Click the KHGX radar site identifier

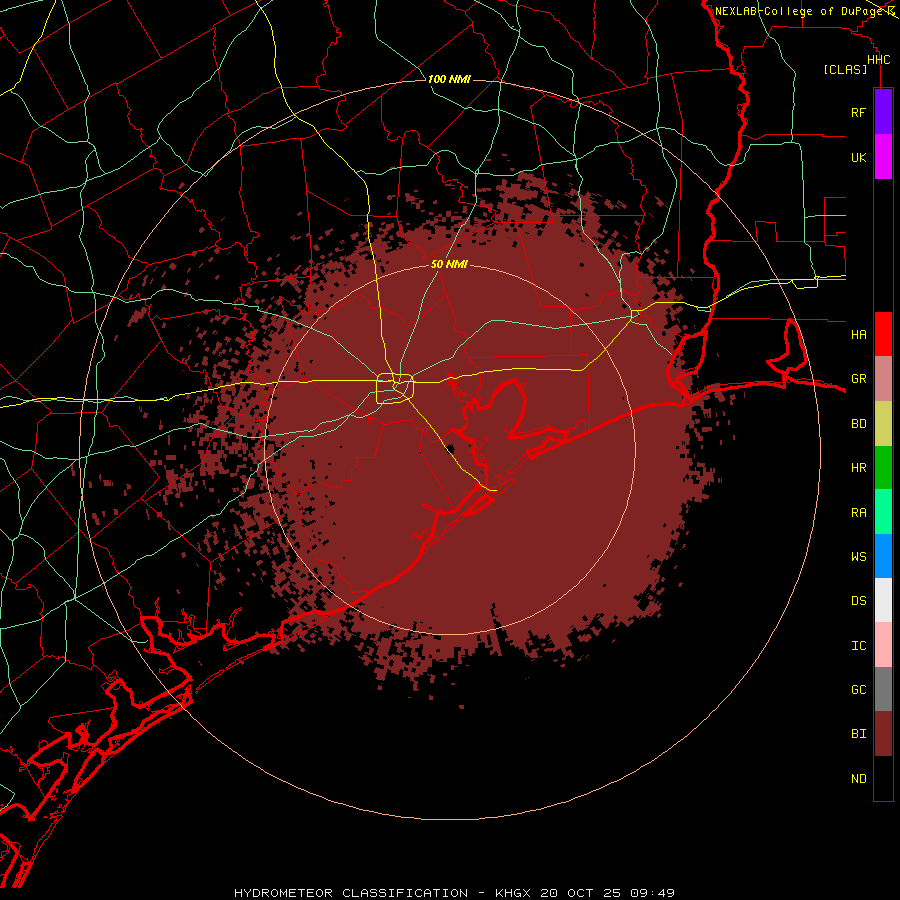pos(514,893)
